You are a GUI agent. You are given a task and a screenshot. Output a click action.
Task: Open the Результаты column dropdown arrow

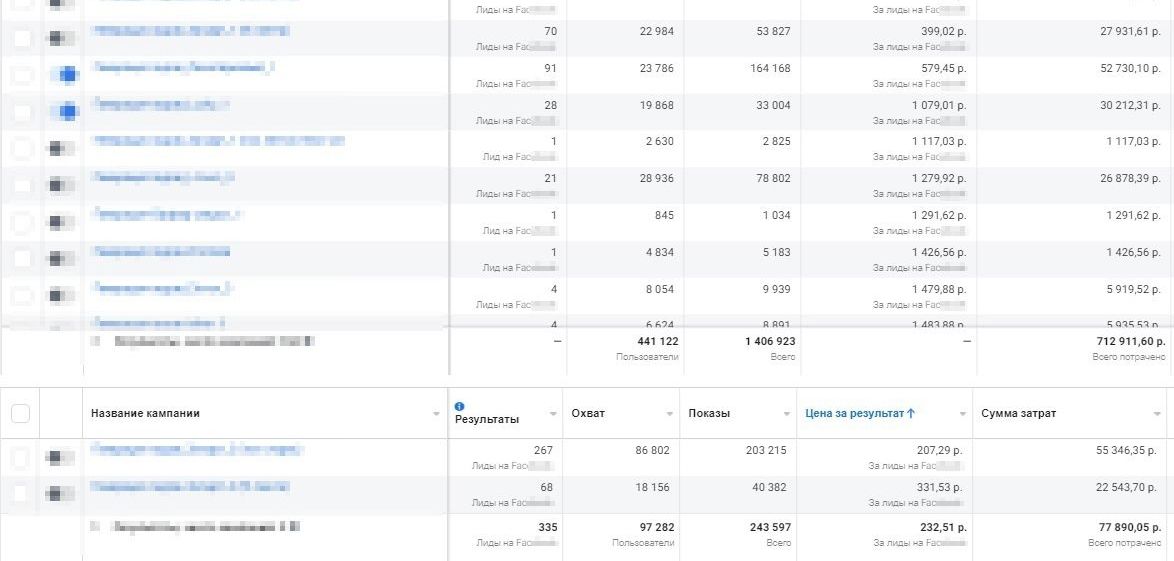(x=553, y=414)
